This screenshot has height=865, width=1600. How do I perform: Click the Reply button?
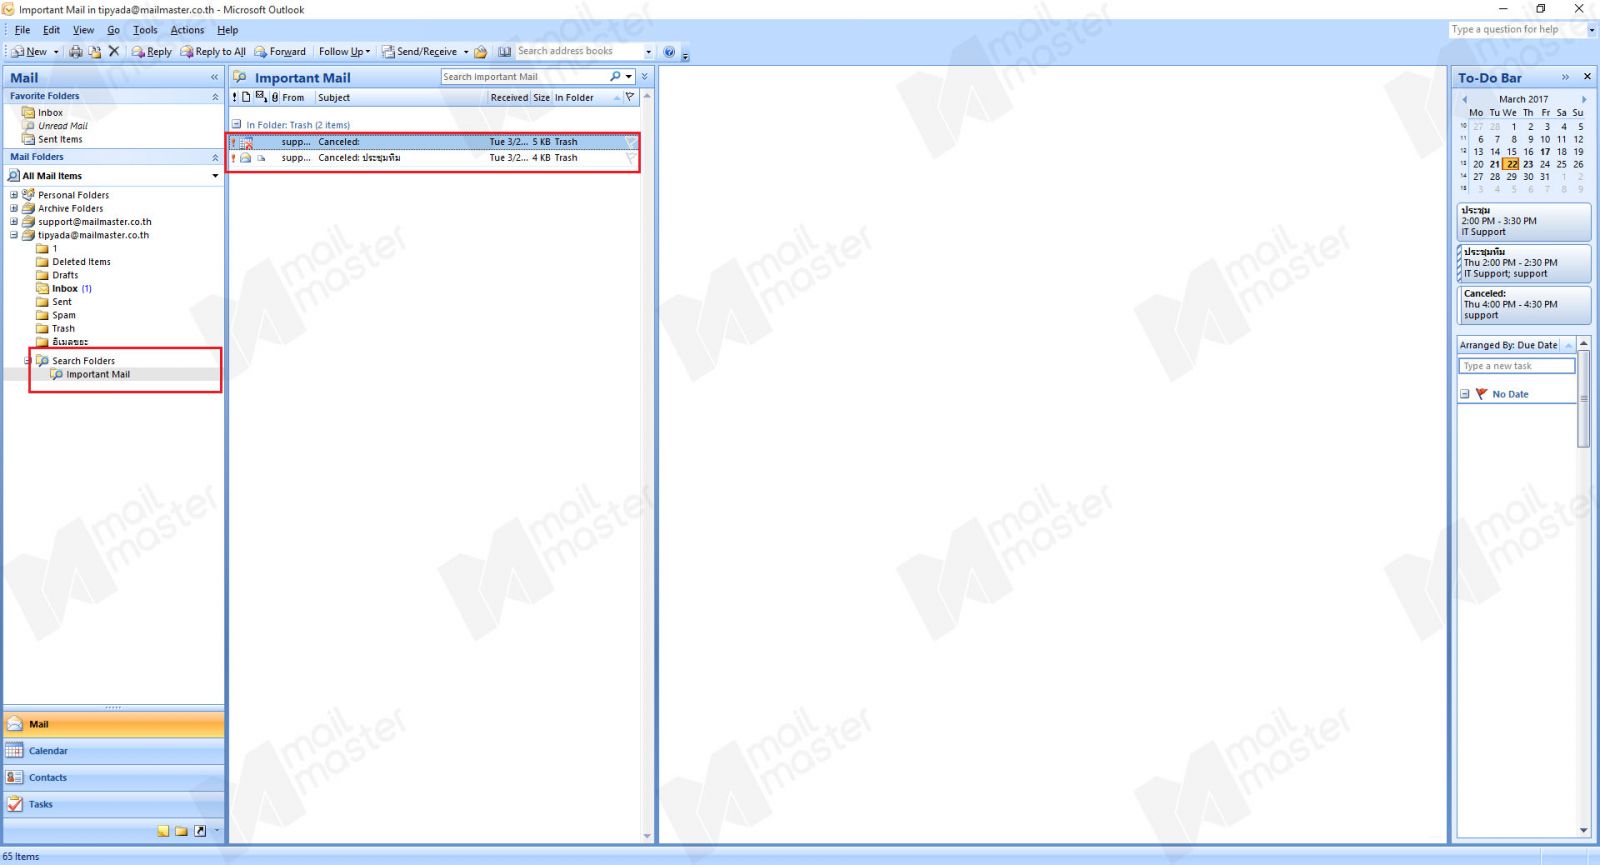click(x=152, y=51)
